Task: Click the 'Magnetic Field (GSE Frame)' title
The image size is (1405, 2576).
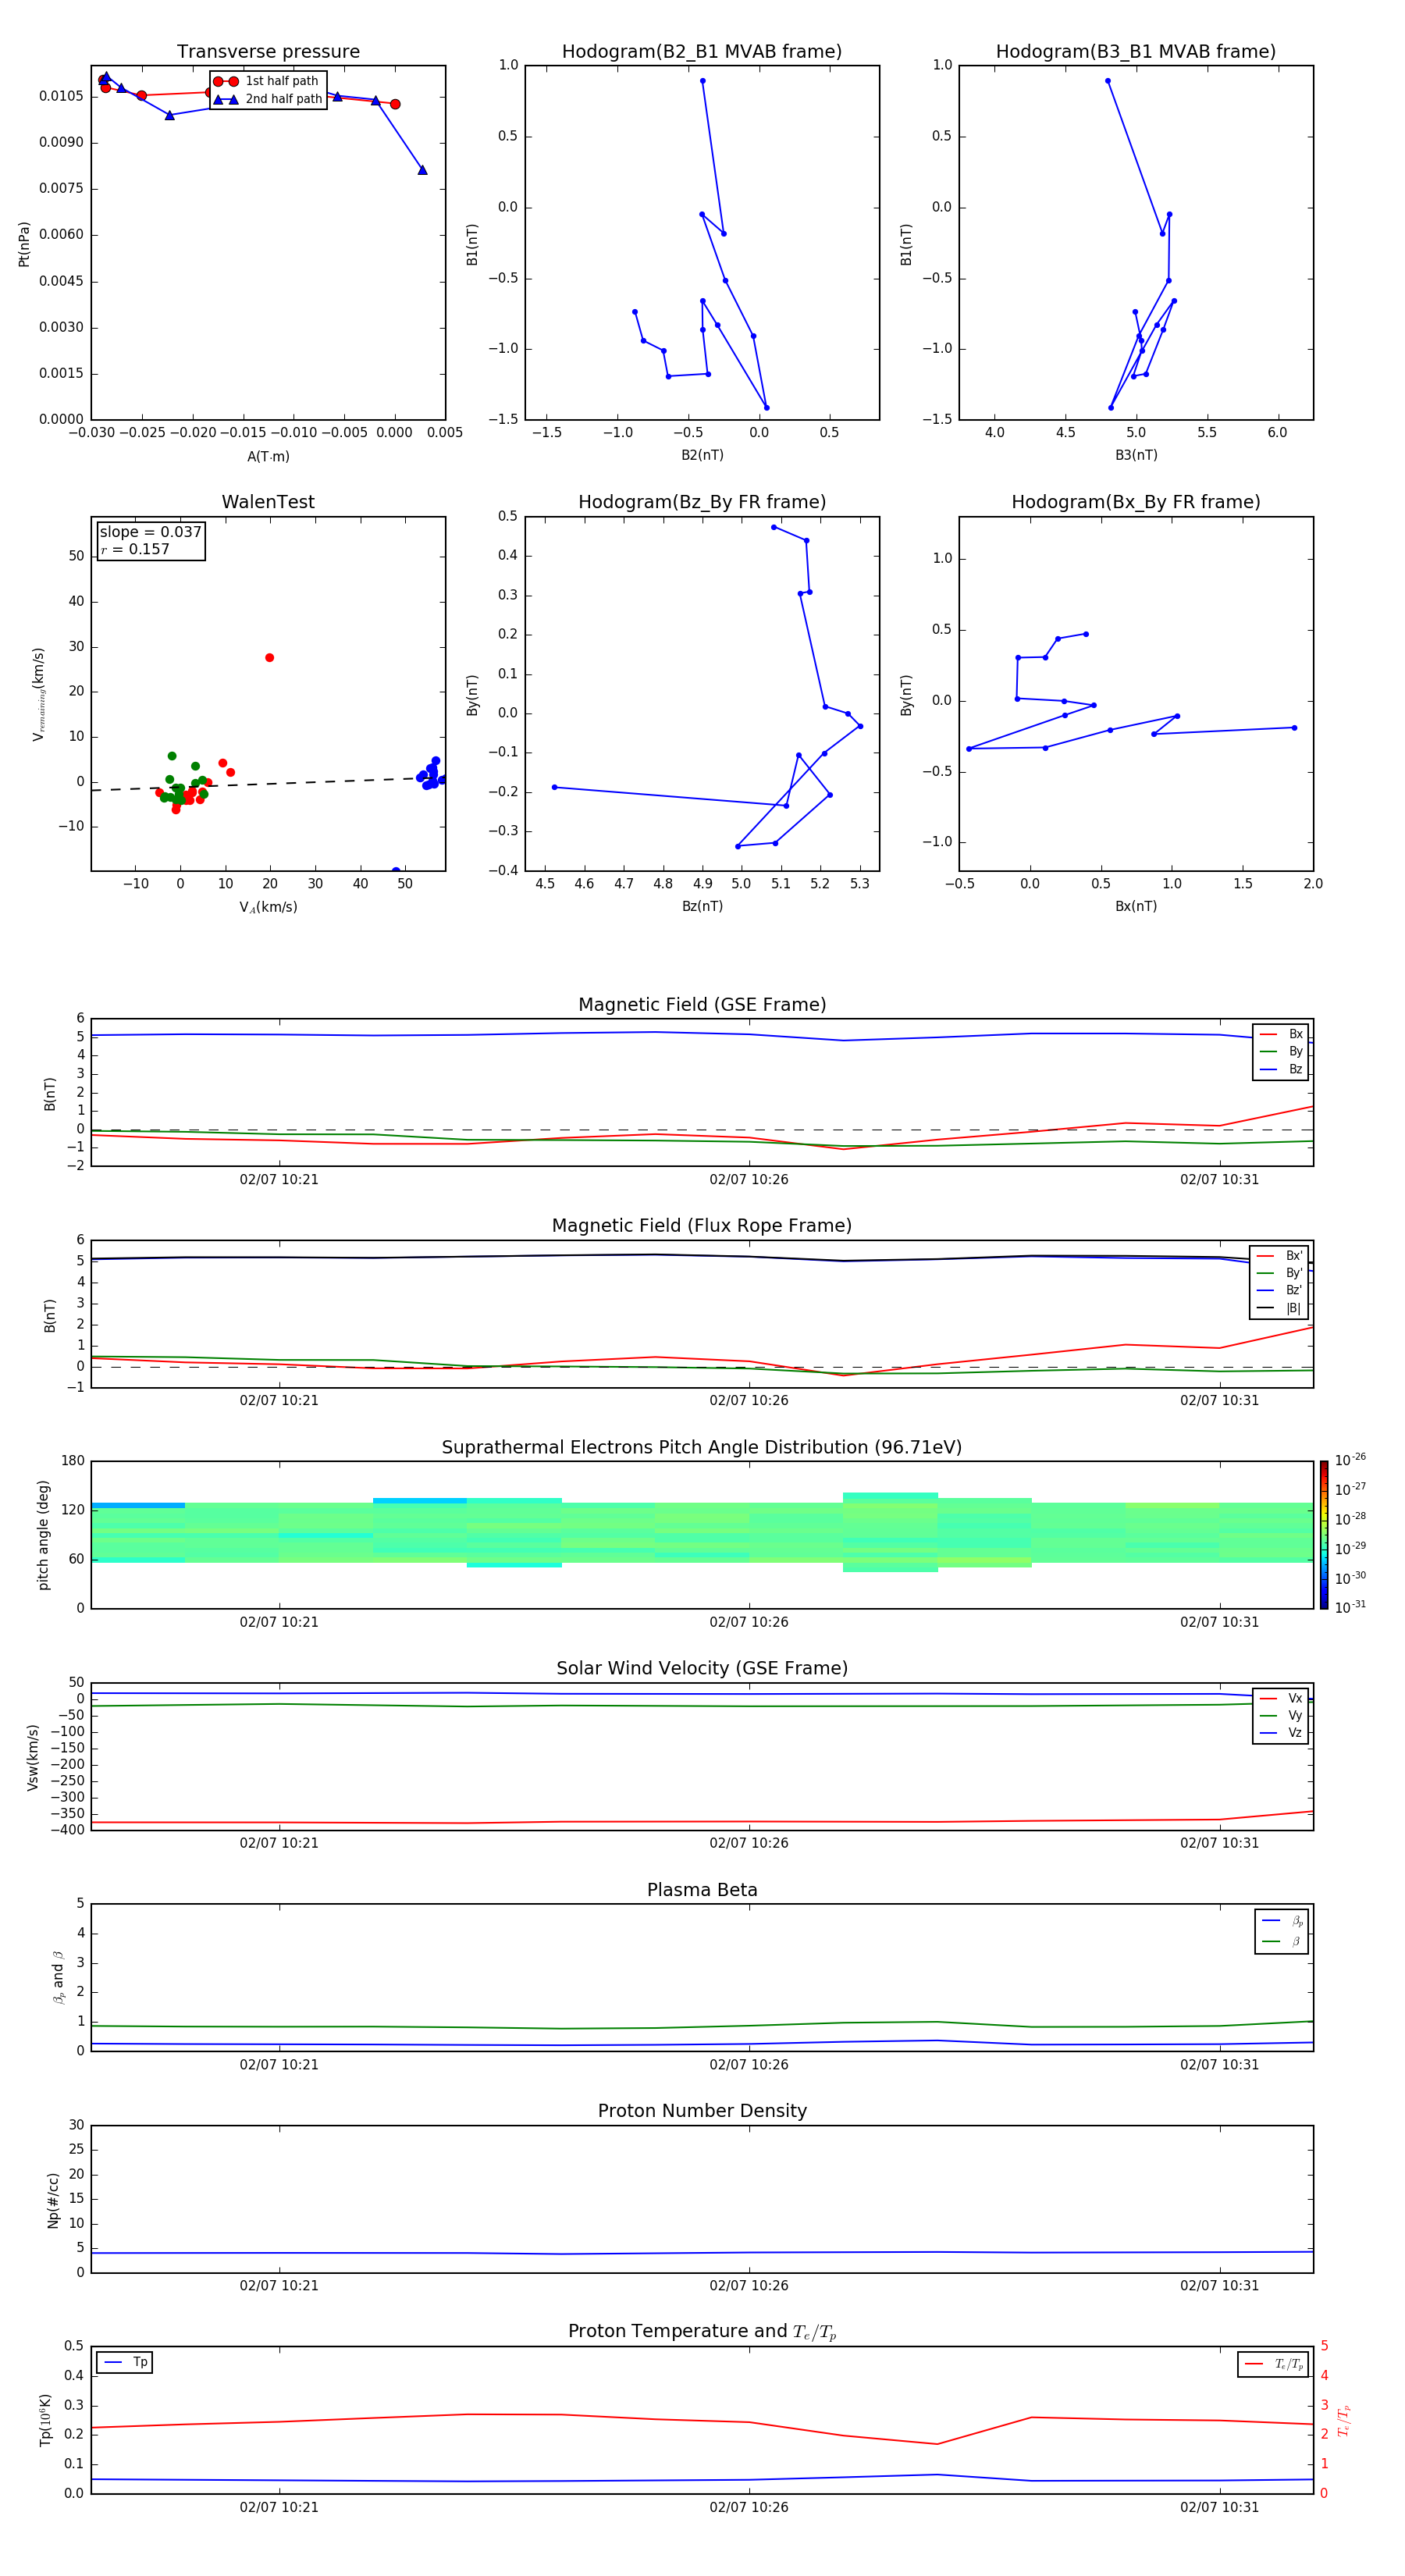Action: coord(702,1005)
